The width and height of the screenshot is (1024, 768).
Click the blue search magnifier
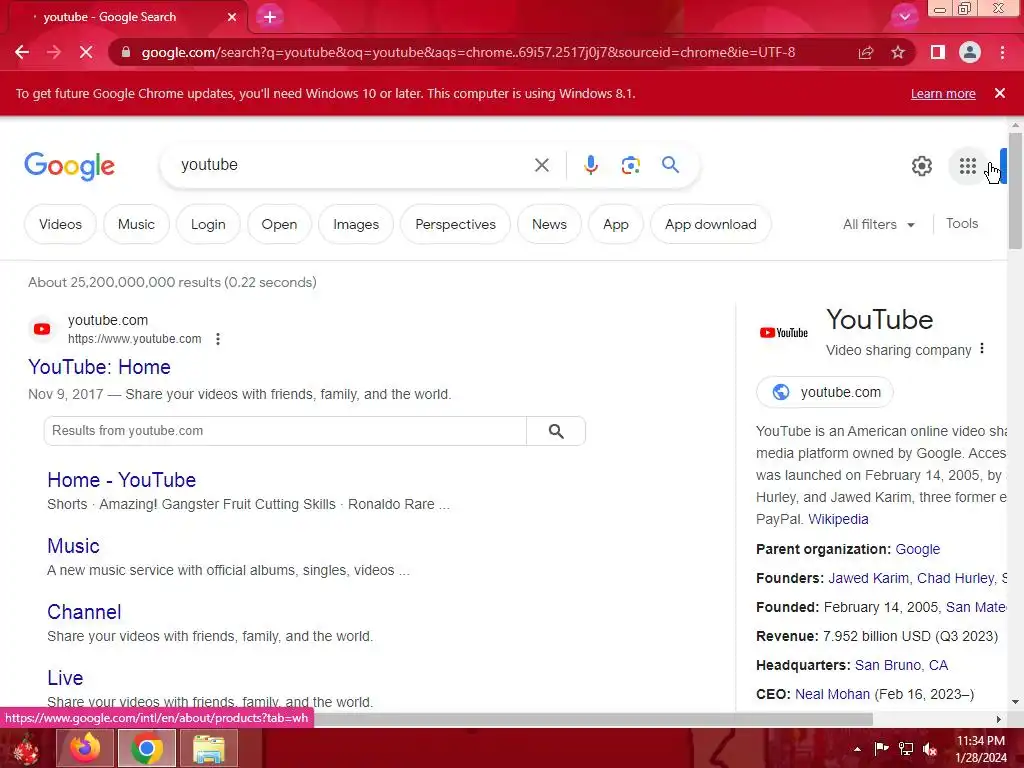[670, 165]
